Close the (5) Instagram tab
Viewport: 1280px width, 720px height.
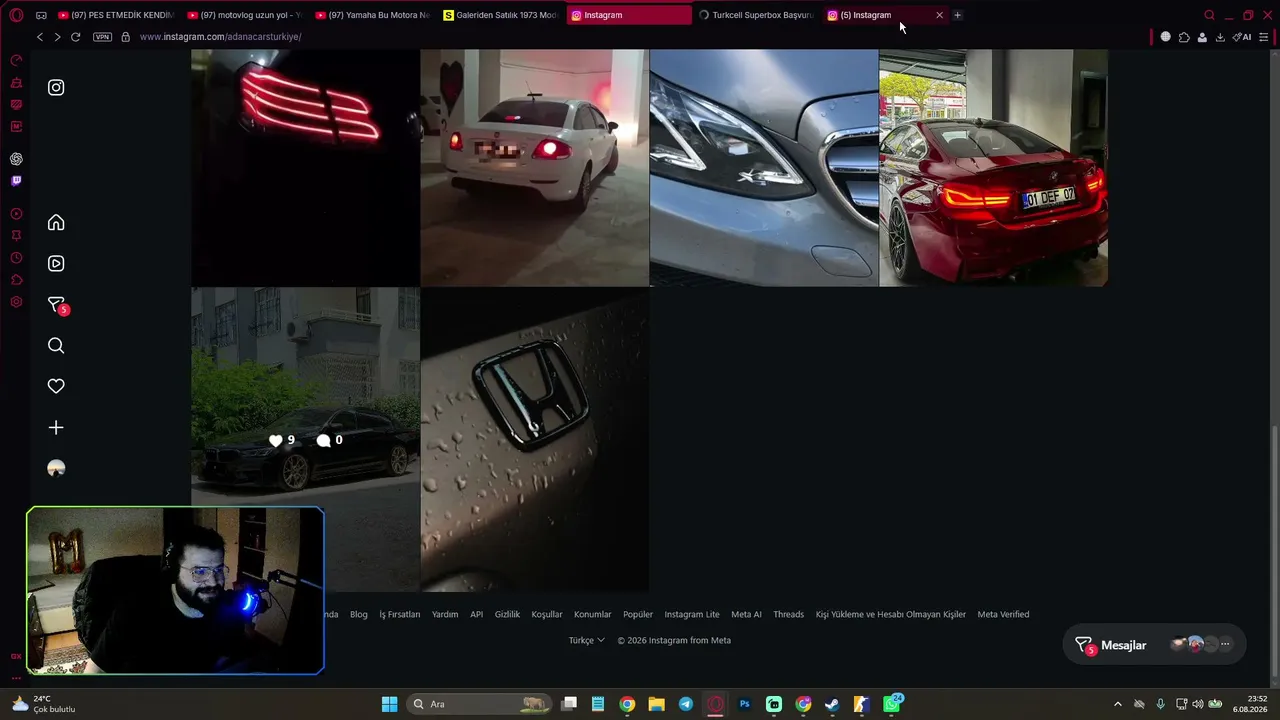coord(939,15)
